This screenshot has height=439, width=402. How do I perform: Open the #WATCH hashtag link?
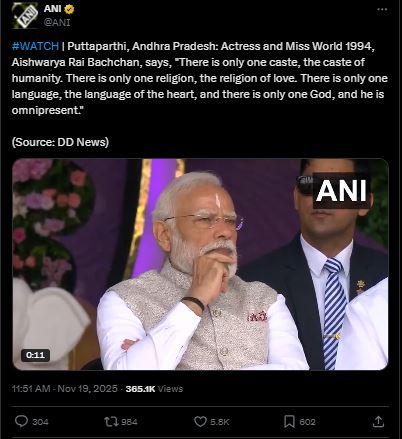[35, 46]
